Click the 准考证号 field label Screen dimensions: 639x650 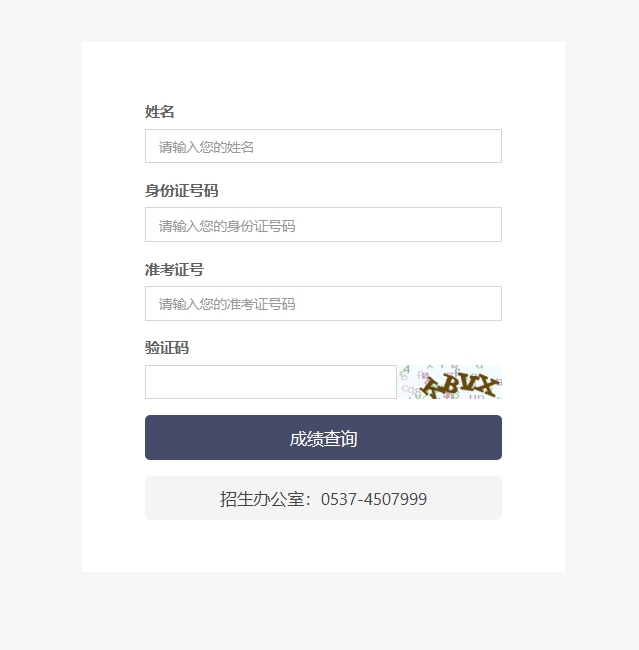(x=174, y=269)
